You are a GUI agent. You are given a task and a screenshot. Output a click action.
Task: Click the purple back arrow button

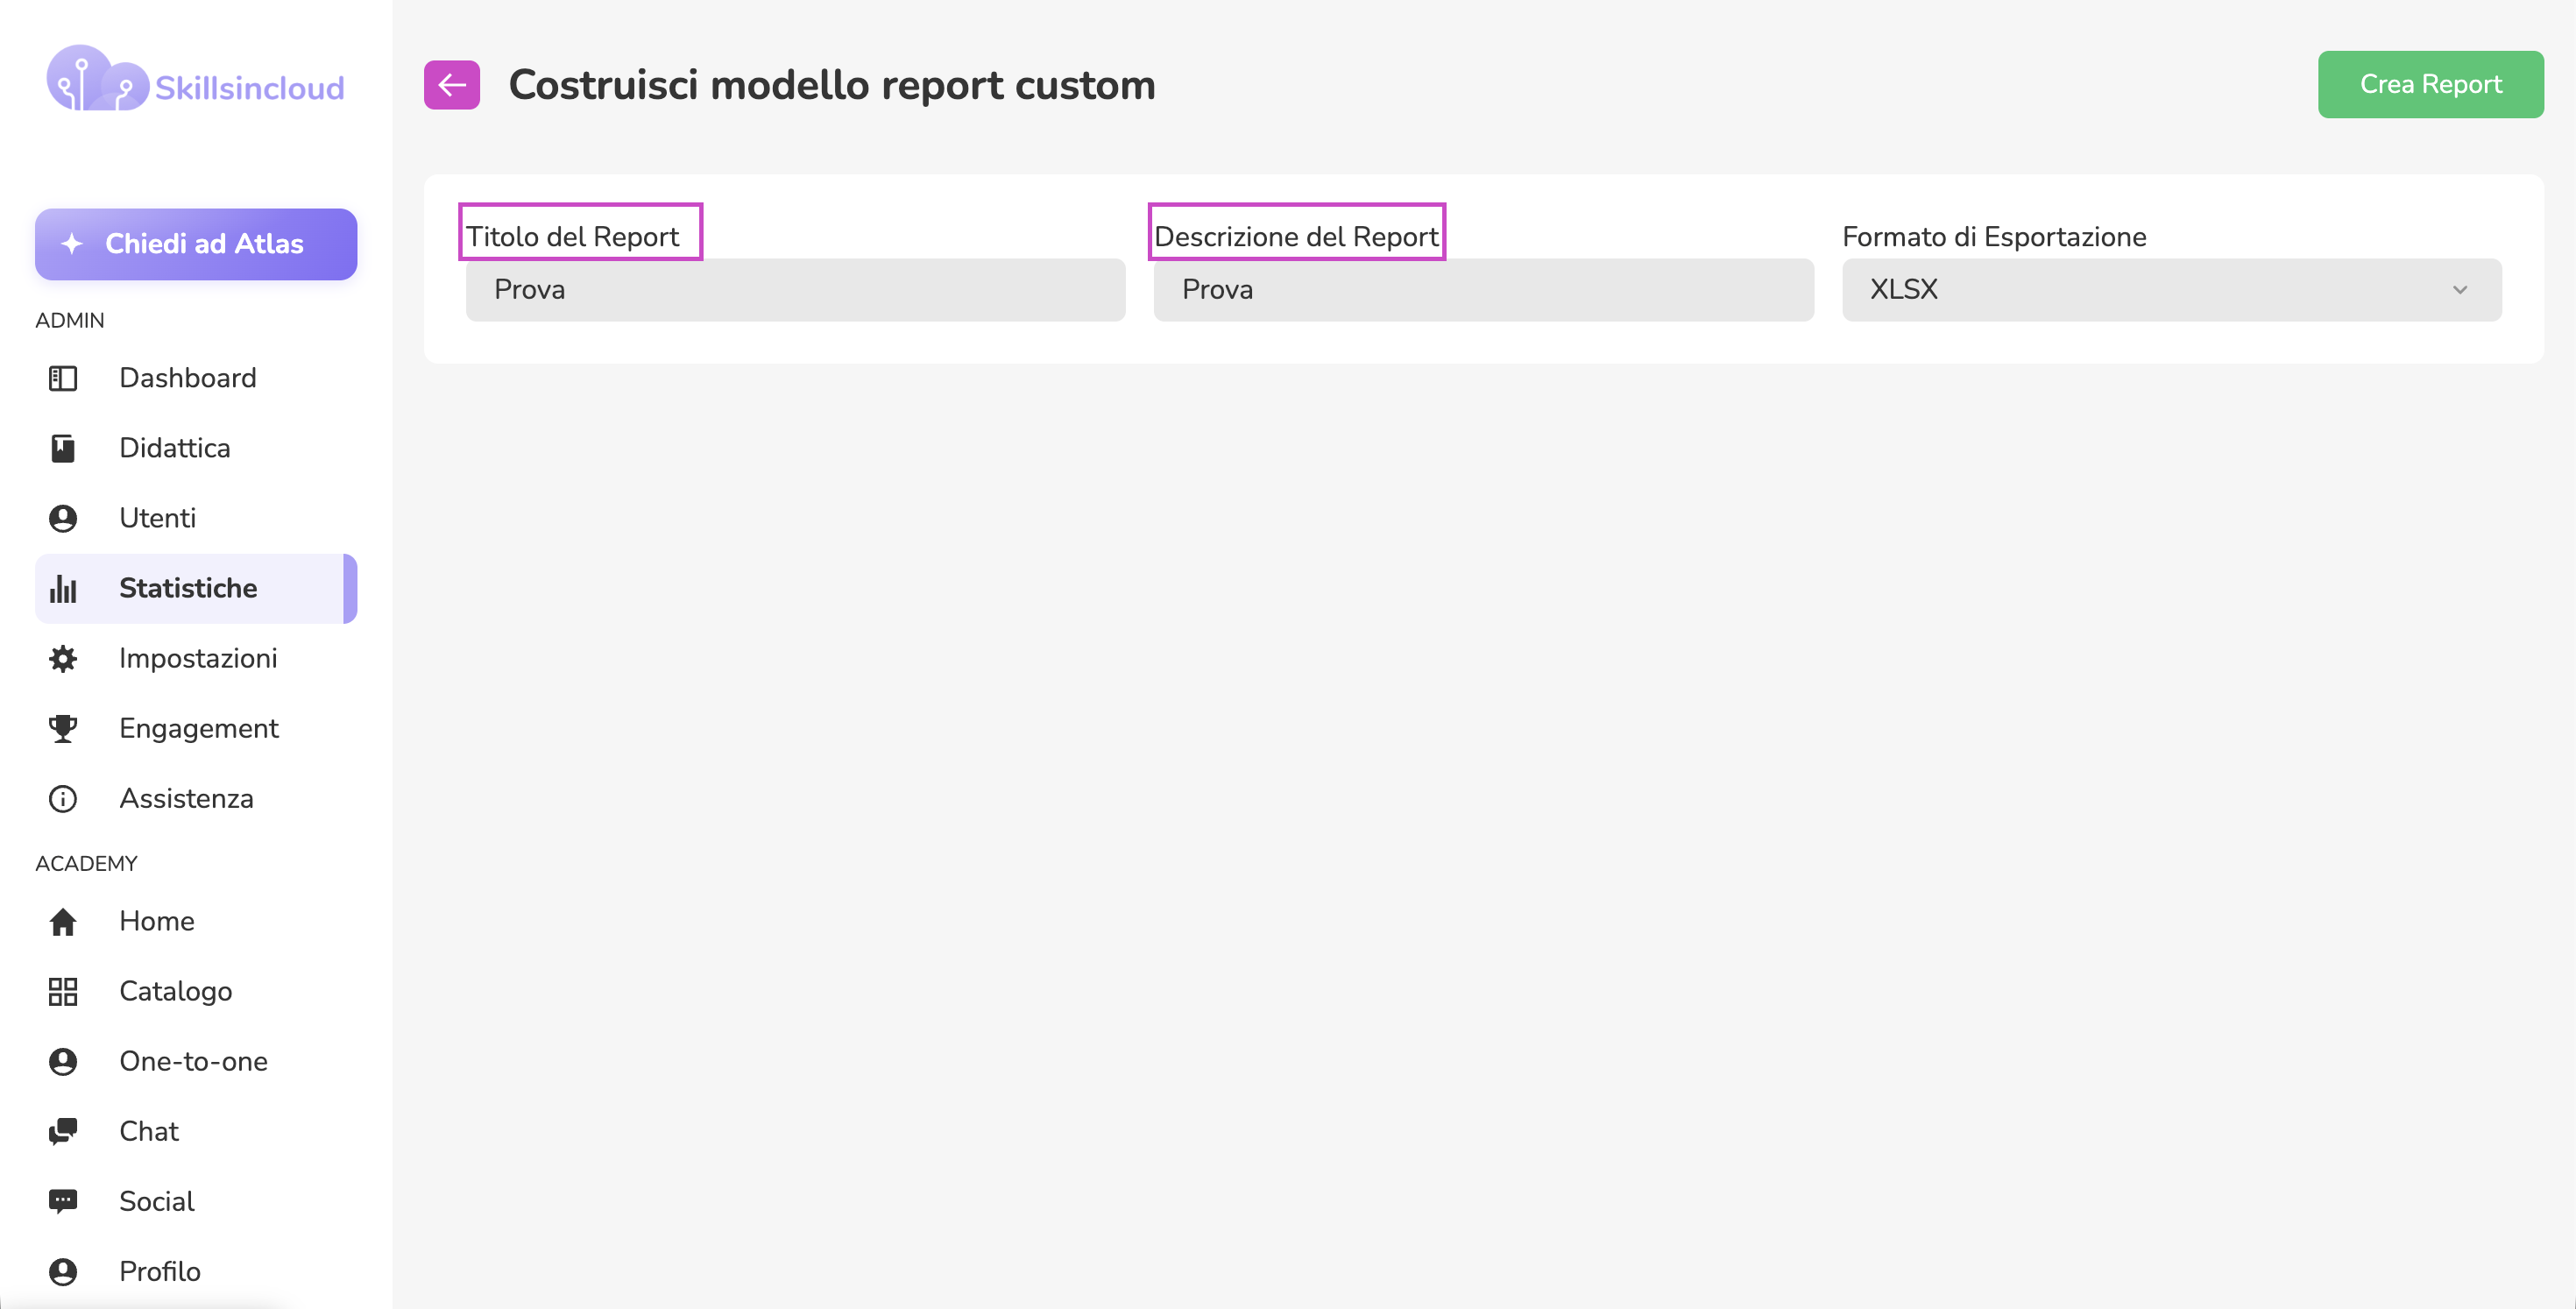coord(451,85)
